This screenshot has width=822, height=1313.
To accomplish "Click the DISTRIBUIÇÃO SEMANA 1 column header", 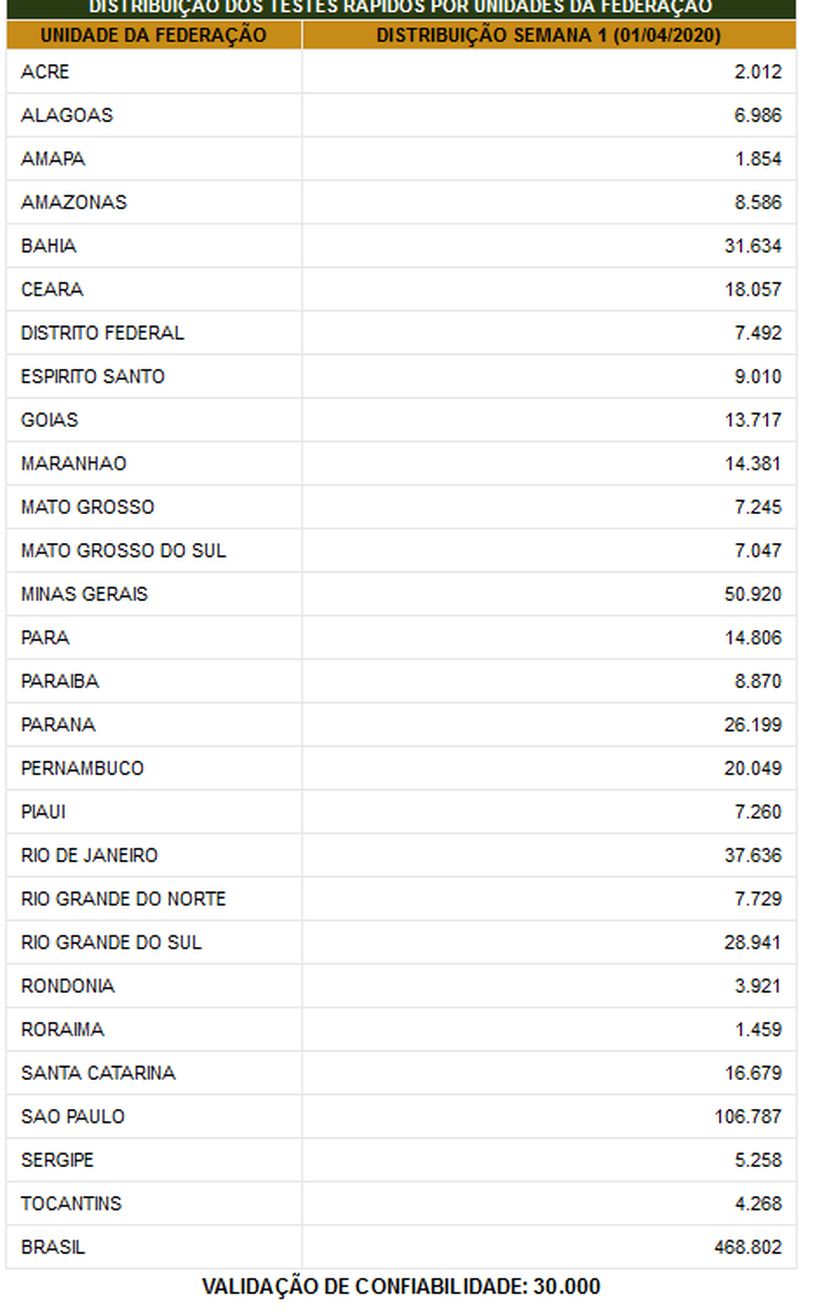I will coord(548,36).
